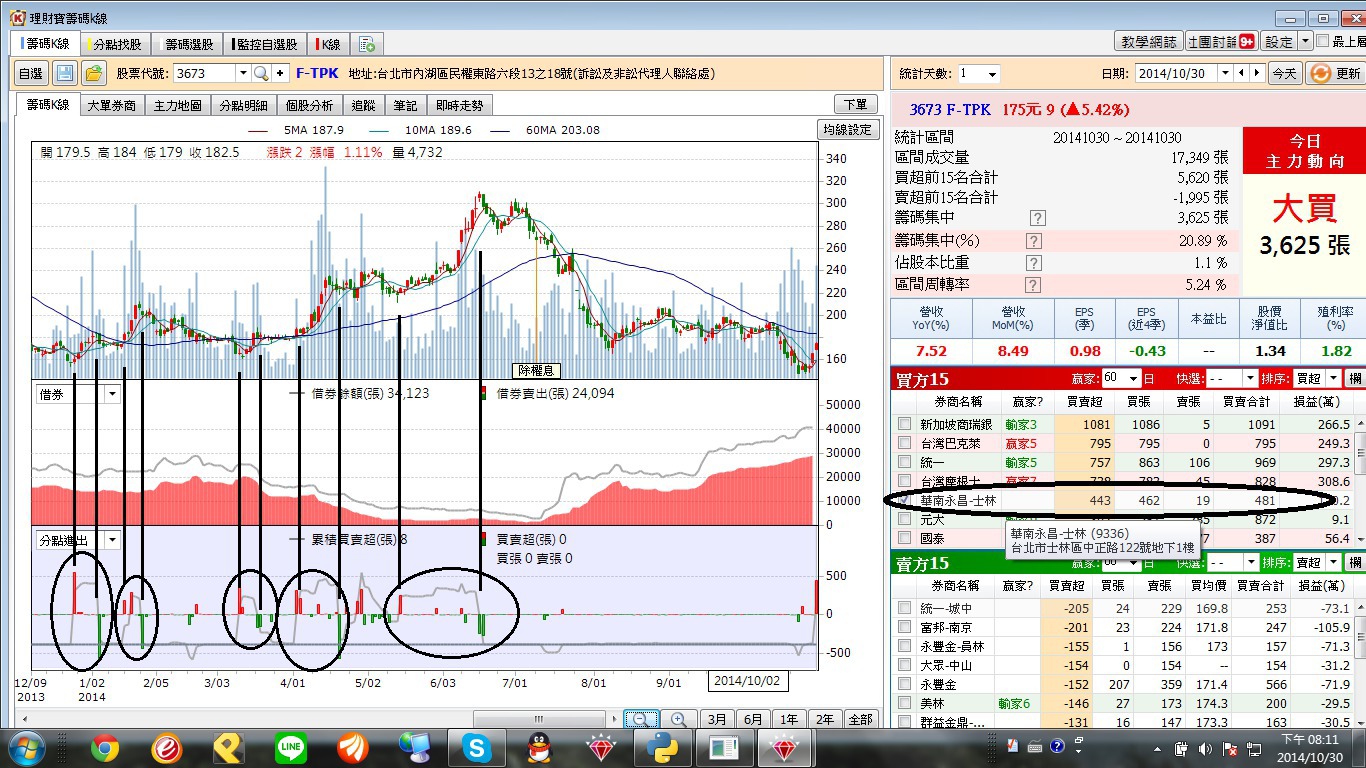Click chart scrollbar right arrow
Viewport: 1366px width, 768px height.
[x=613, y=719]
